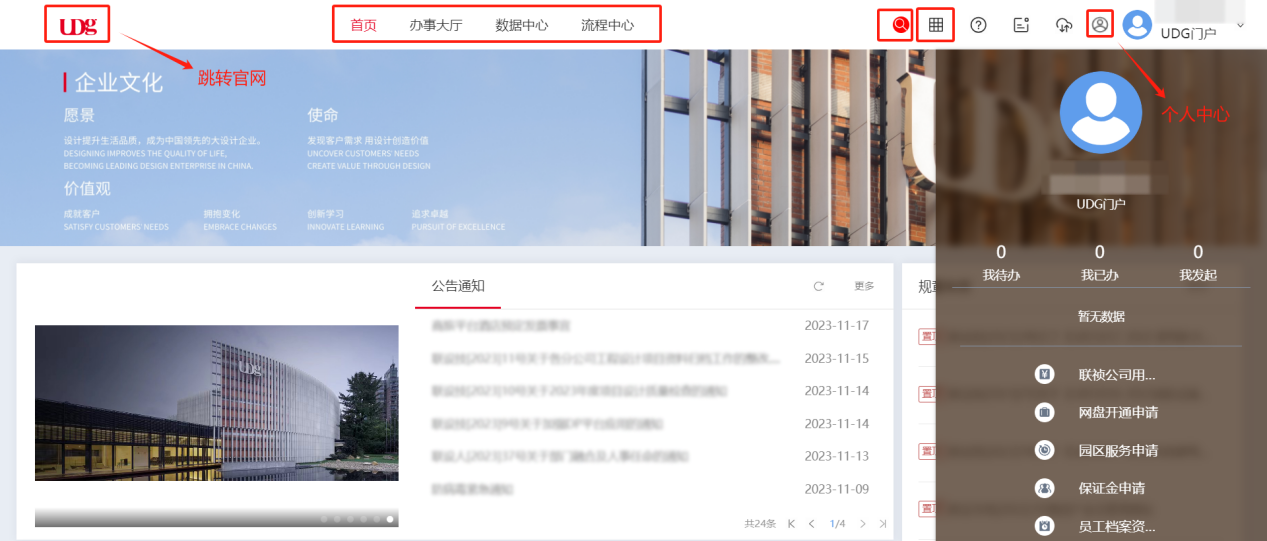Switch to 数据中心 tab

(x=521, y=25)
